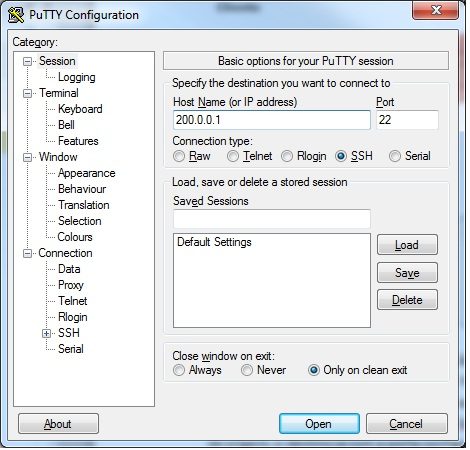Image resolution: width=470 pixels, height=450 pixels.
Task: Open the Selection category
Action: point(79,221)
